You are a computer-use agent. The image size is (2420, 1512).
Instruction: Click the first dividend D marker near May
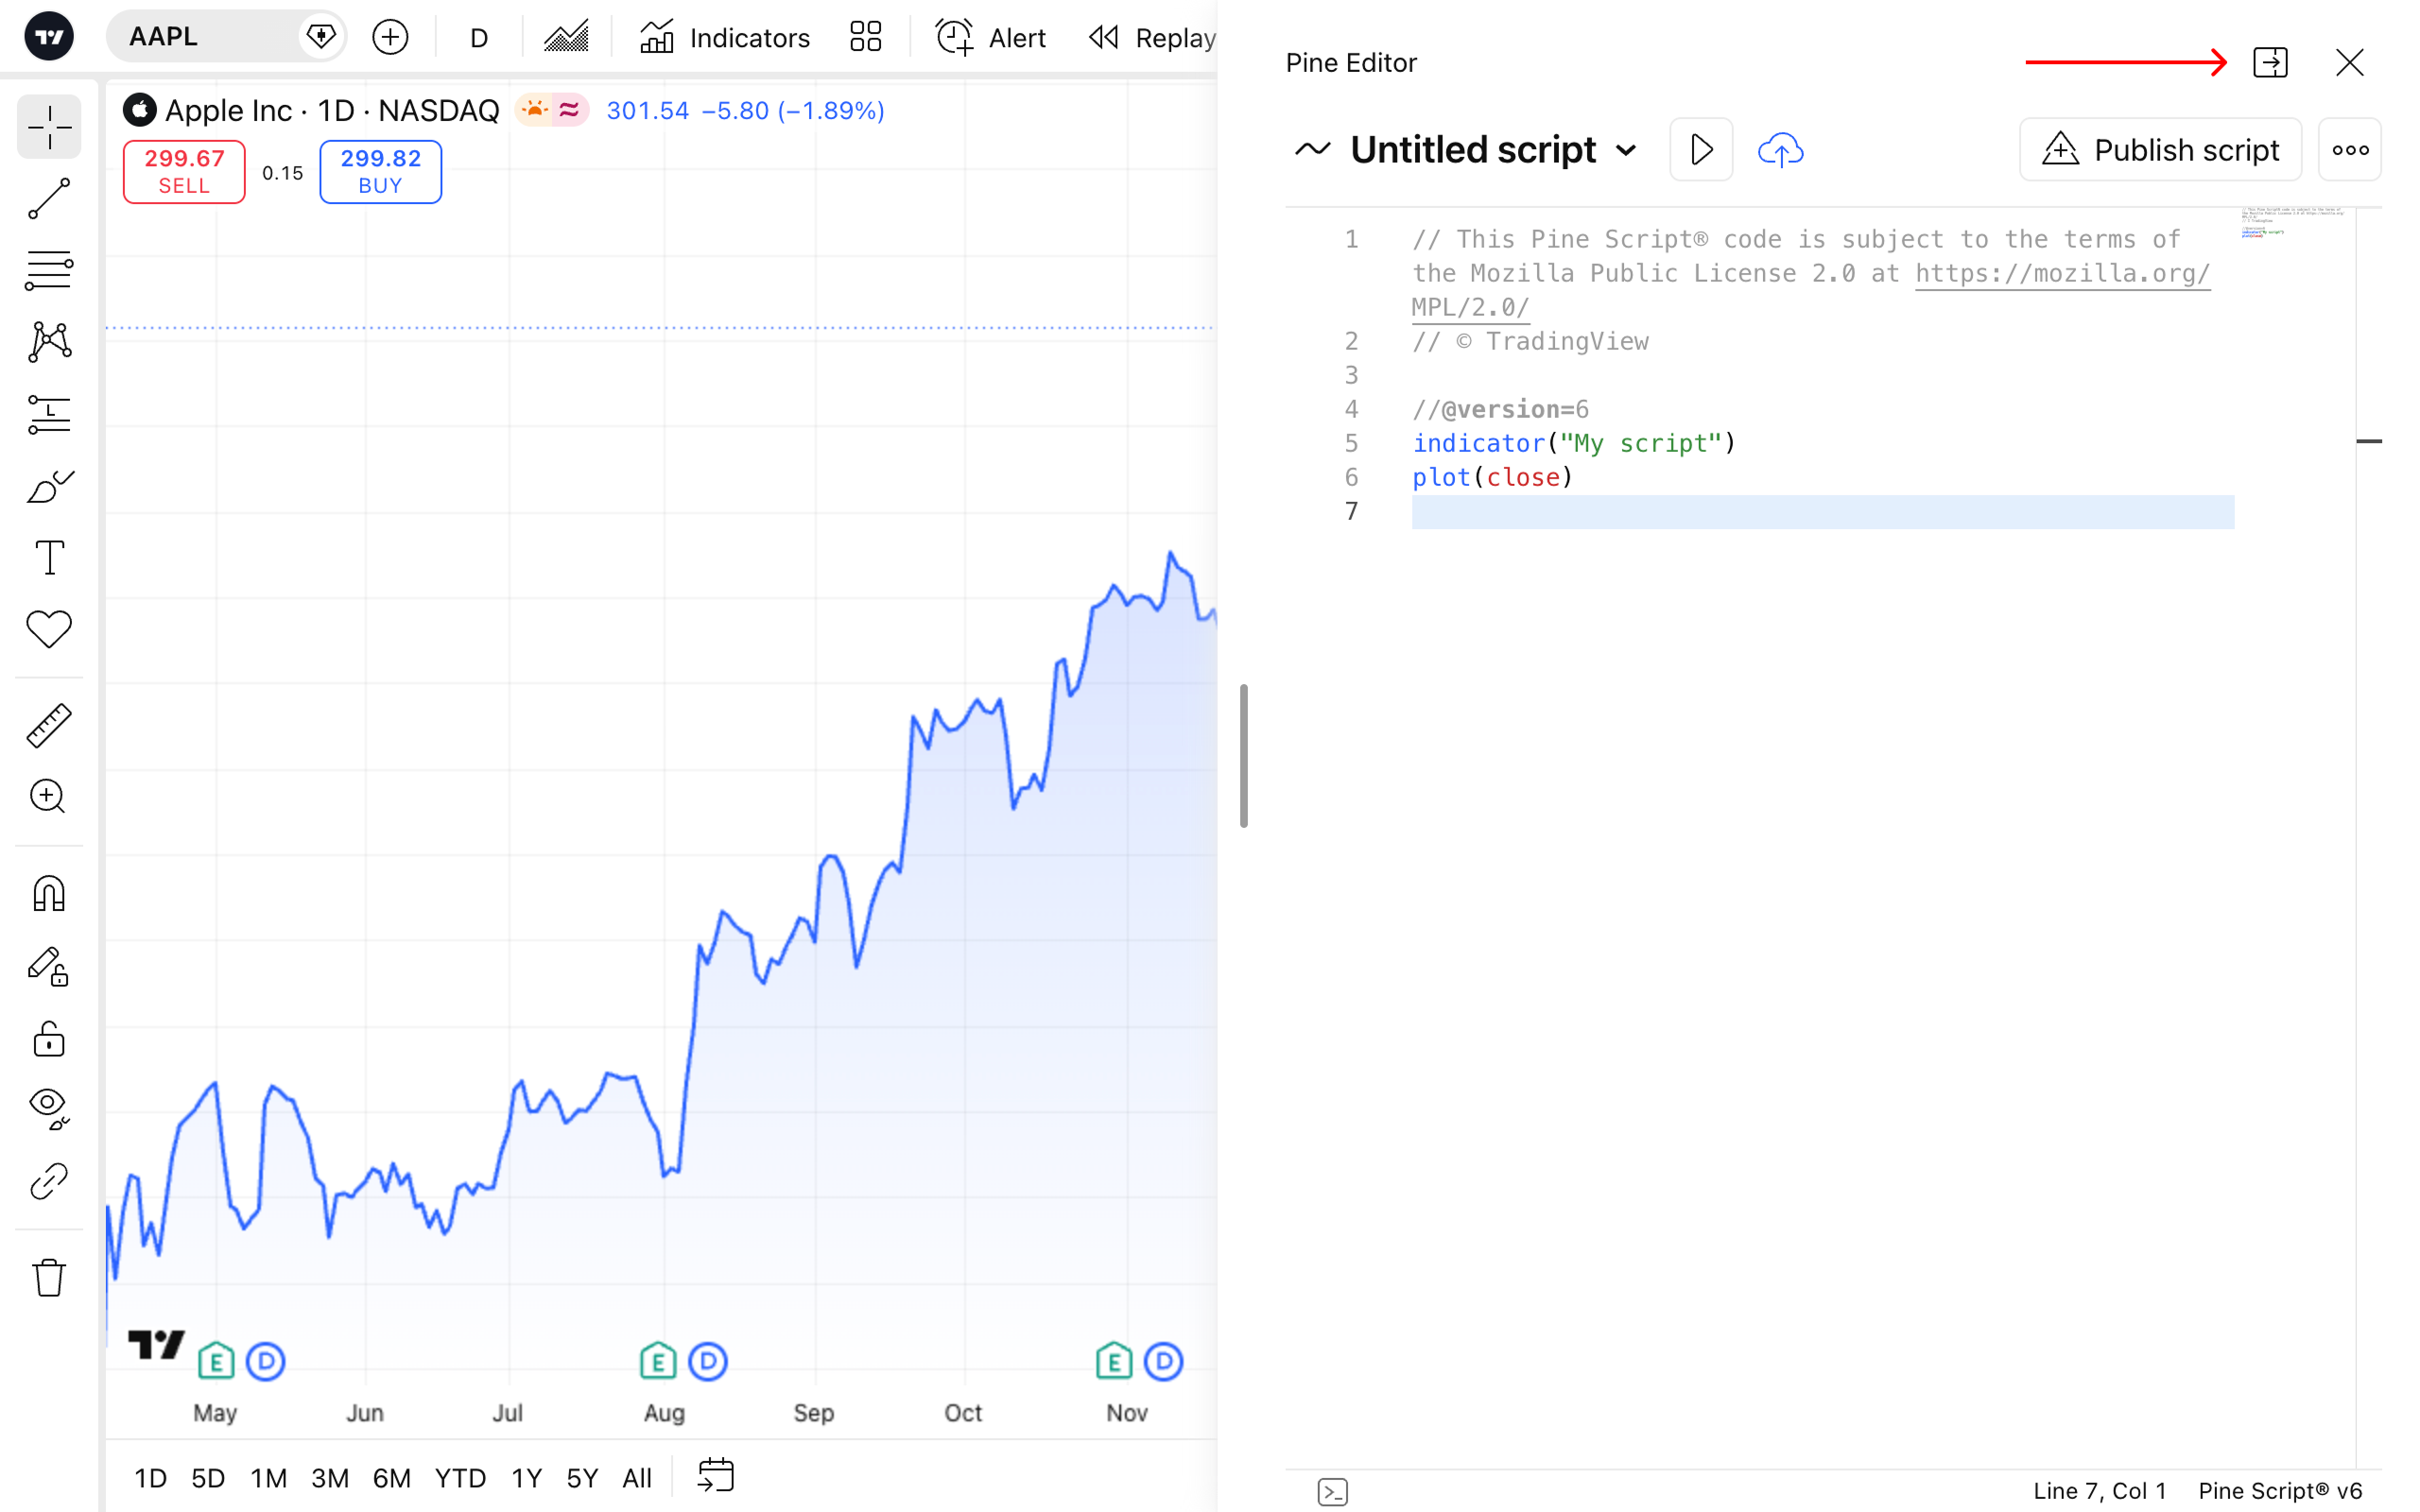point(266,1361)
